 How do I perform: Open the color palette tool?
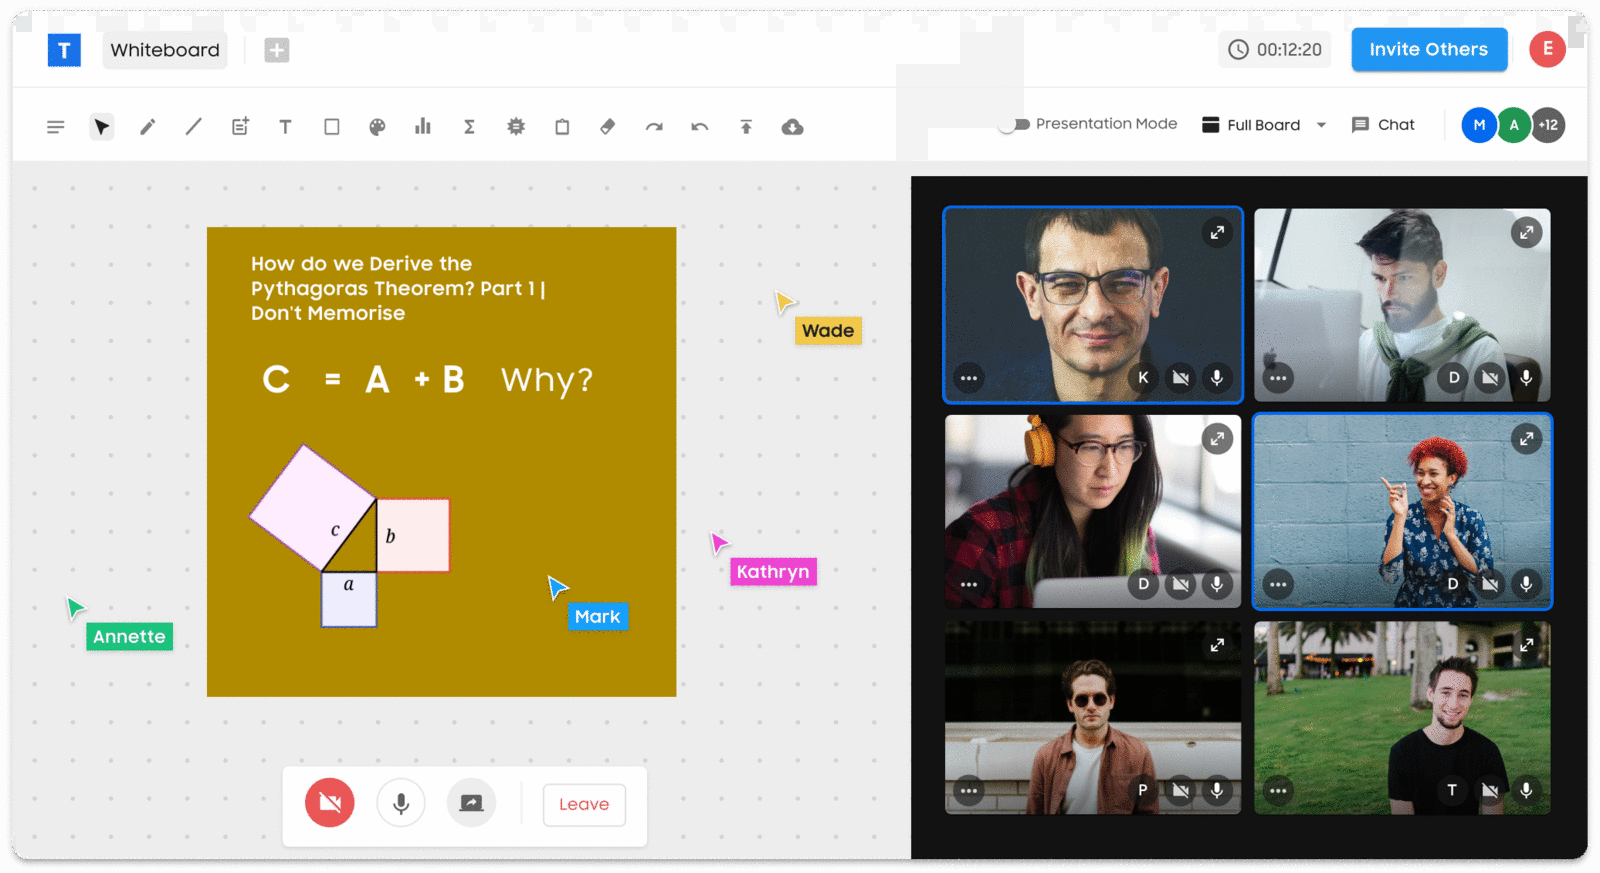pos(377,127)
